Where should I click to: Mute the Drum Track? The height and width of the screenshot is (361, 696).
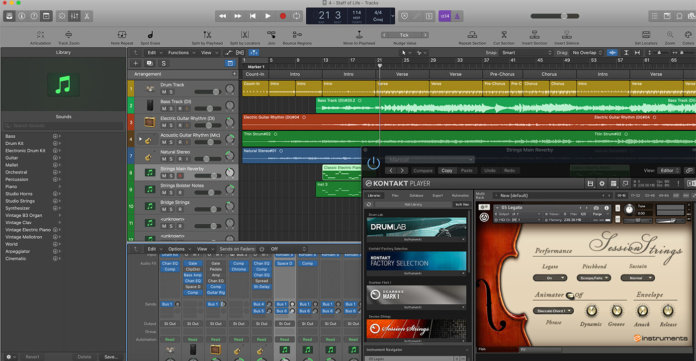tap(164, 92)
